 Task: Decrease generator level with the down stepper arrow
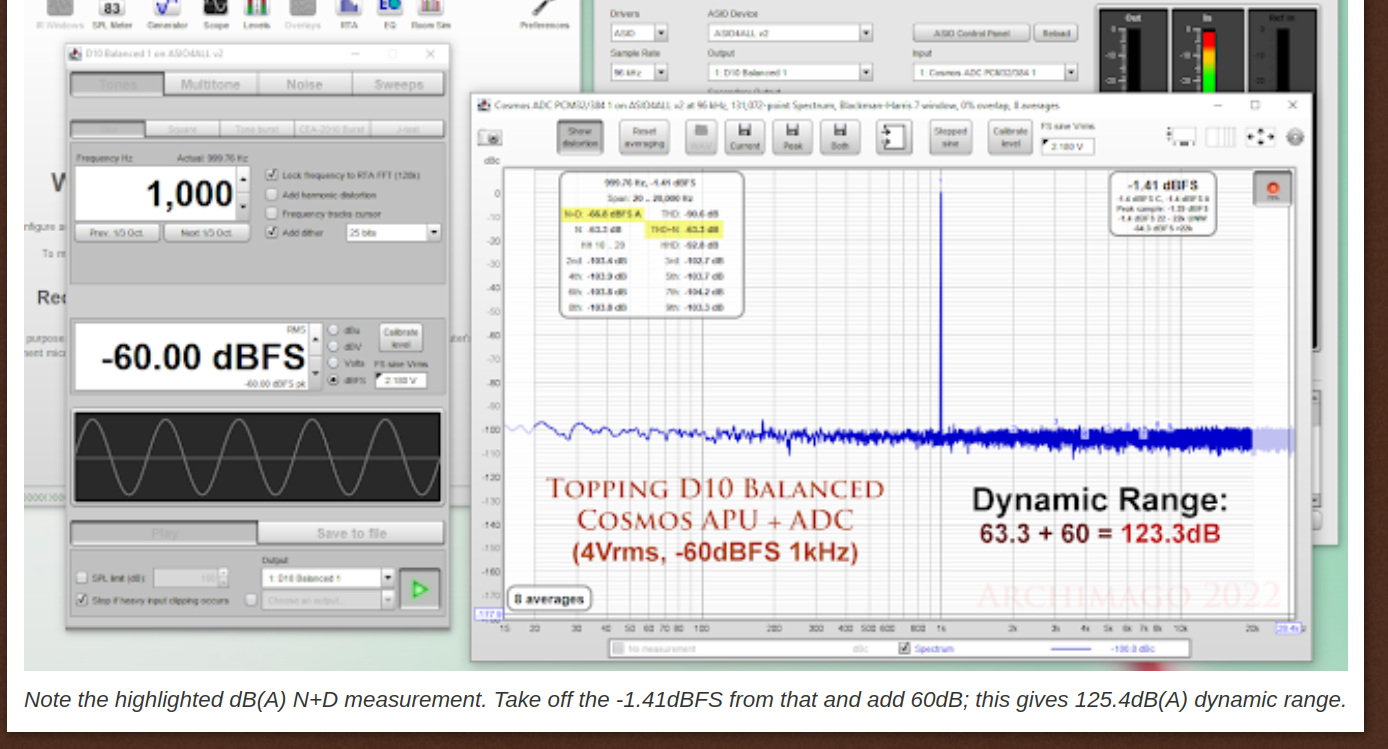[316, 375]
